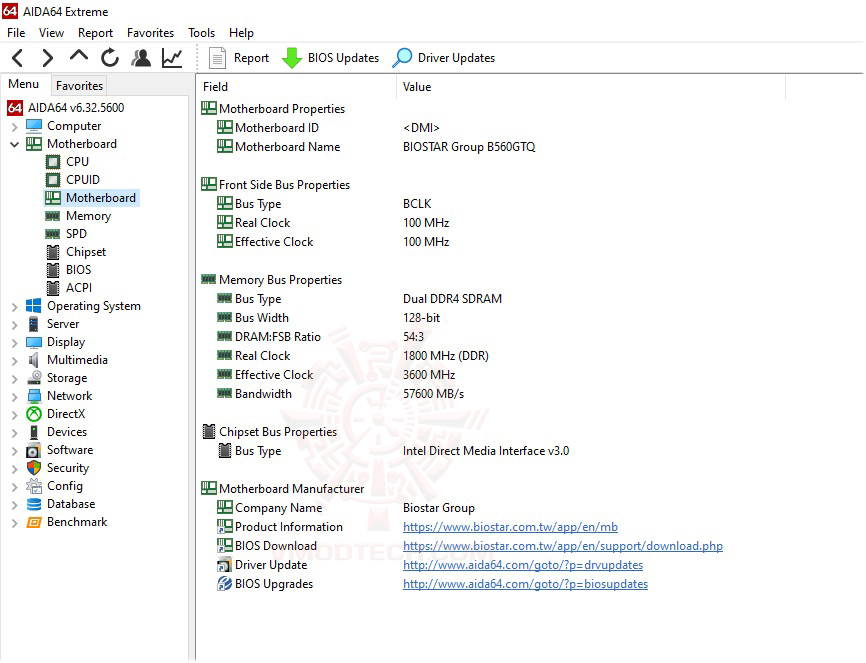This screenshot has width=866, height=663.
Task: Click the Database icon in tree
Action: 34,504
